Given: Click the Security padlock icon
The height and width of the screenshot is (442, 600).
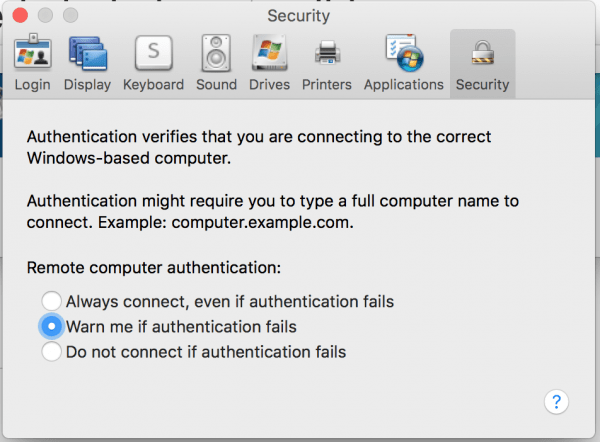Looking at the screenshot, I should point(483,52).
